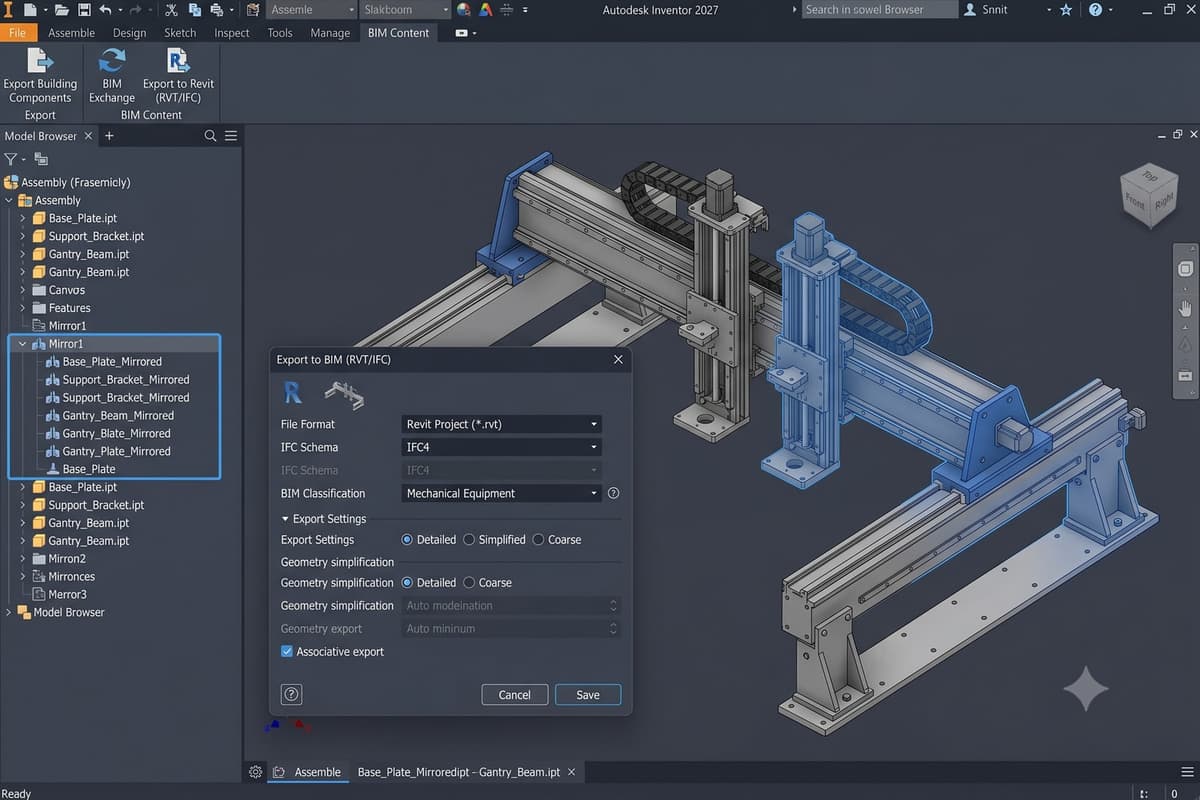This screenshot has width=1200, height=800.
Task: Switch to the Inspect ribbon tab
Action: click(x=231, y=32)
